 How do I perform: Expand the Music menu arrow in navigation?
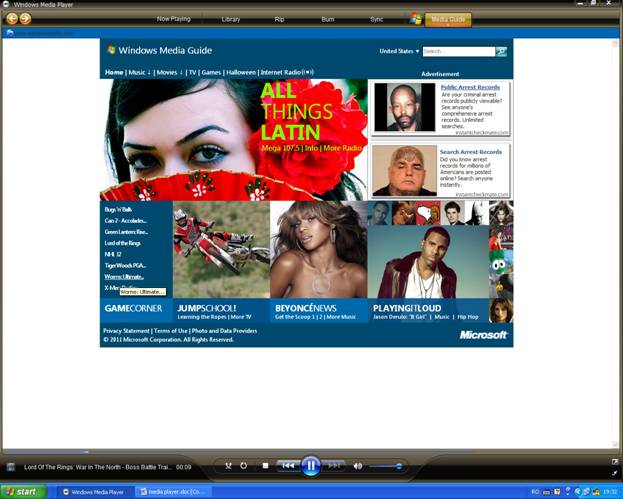coord(149,72)
